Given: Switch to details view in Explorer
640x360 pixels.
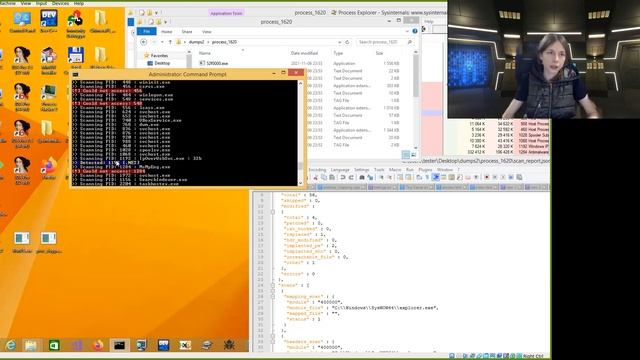Looking at the screenshot, I should click(x=406, y=155).
